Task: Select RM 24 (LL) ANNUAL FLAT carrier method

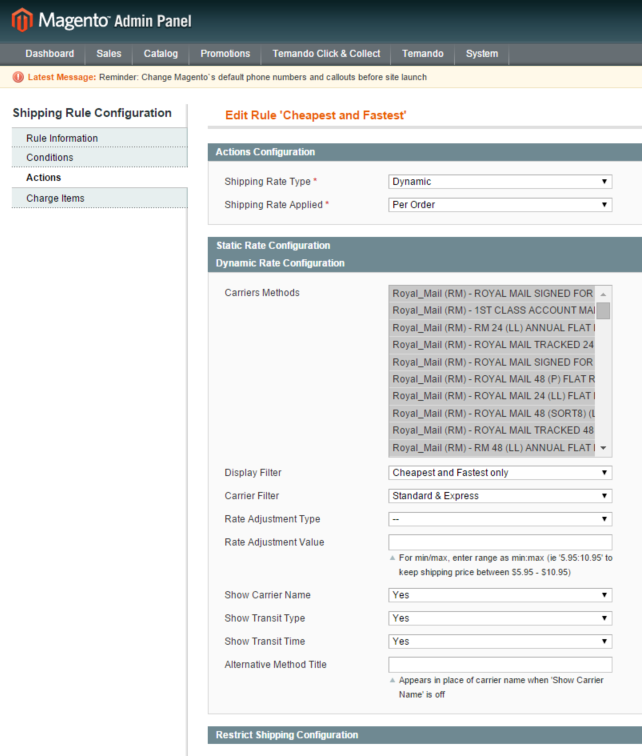Action: tap(492, 328)
